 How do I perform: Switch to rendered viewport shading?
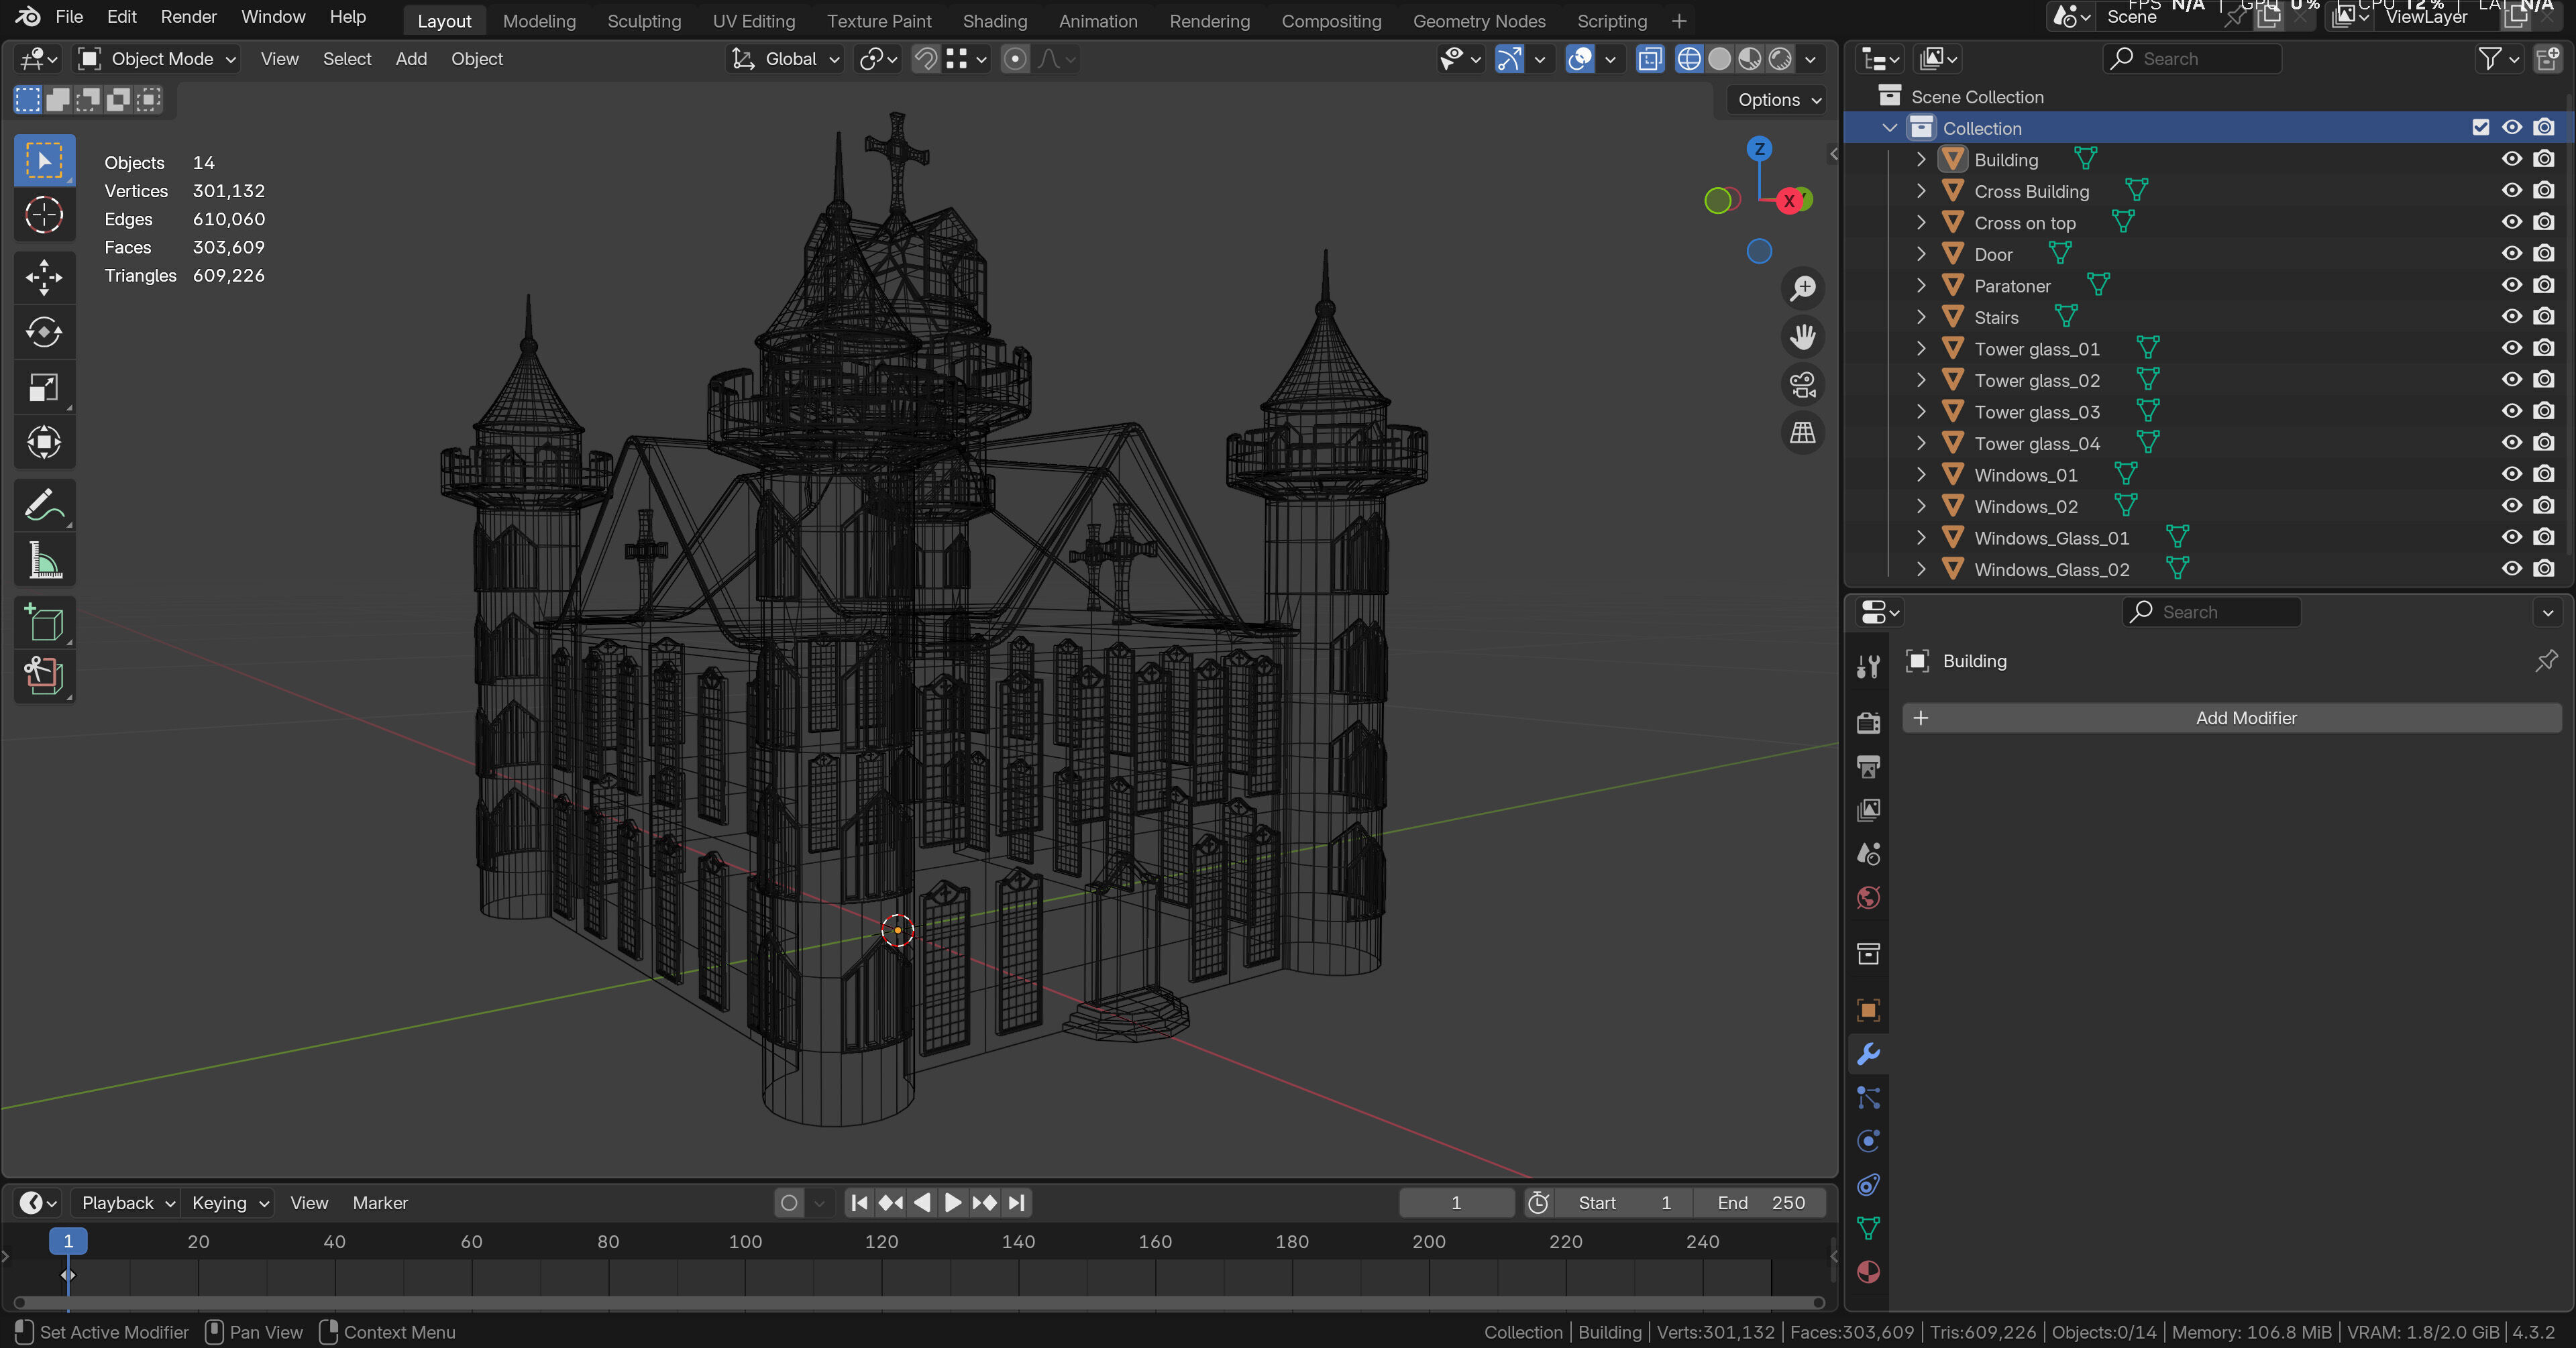1780,59
